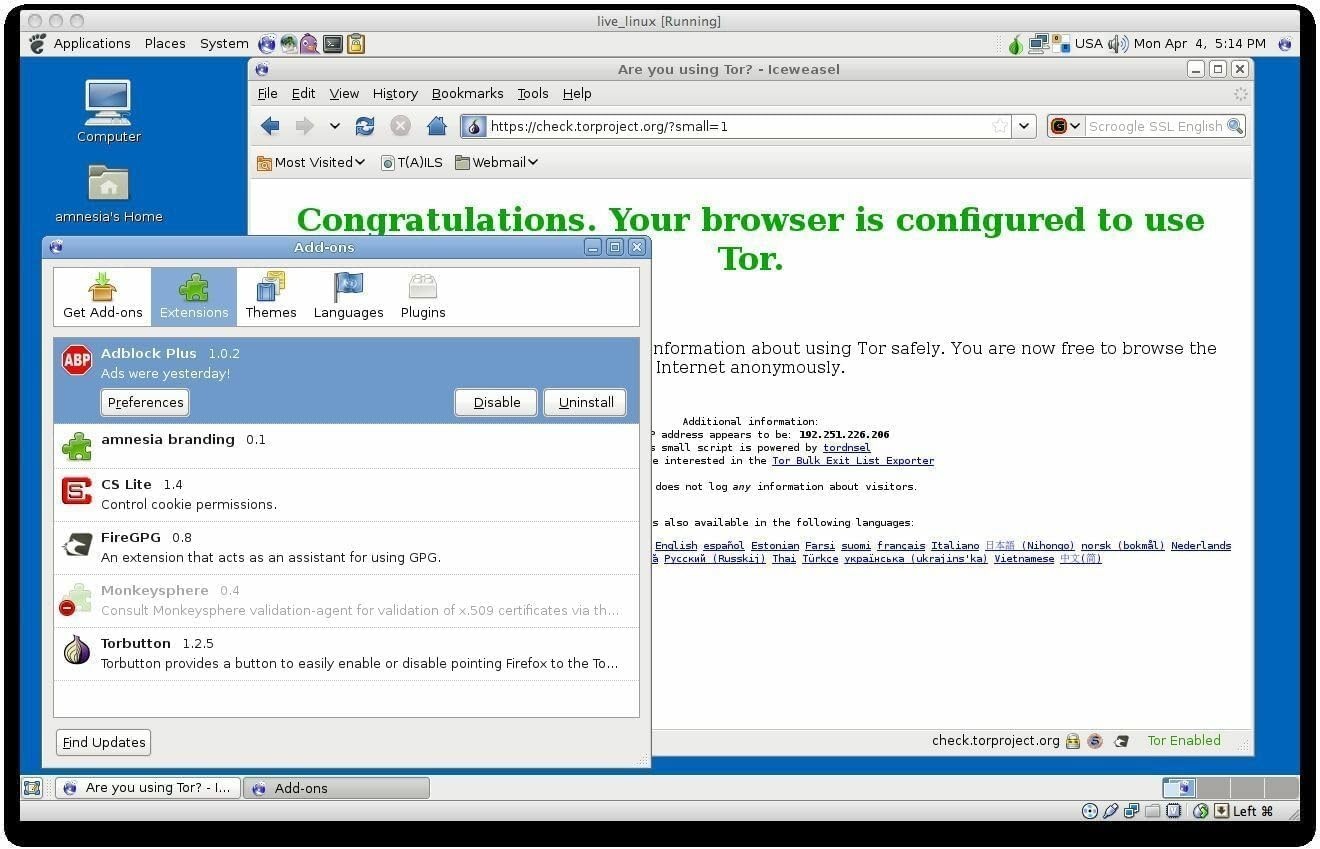Screen dimensions: 1320x849
Task: Open the File menu in Iceweasel
Action: (268, 93)
